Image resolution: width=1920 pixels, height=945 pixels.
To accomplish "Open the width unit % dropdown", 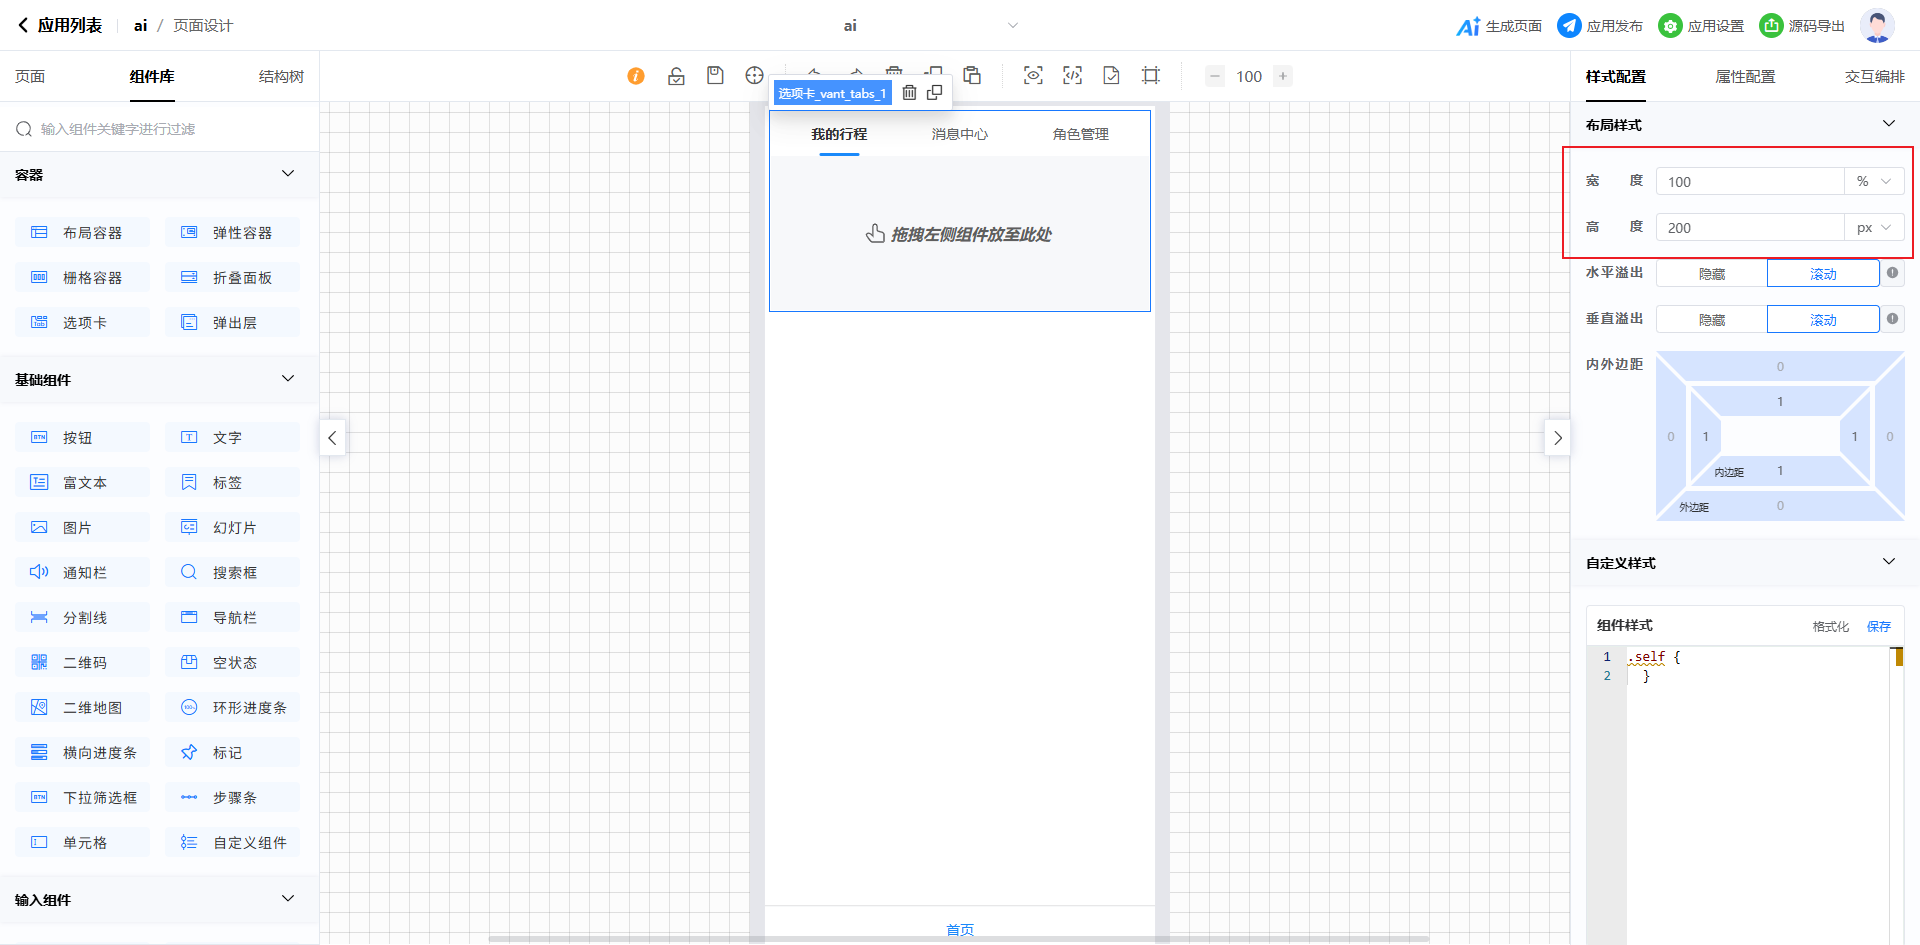I will [x=1873, y=182].
